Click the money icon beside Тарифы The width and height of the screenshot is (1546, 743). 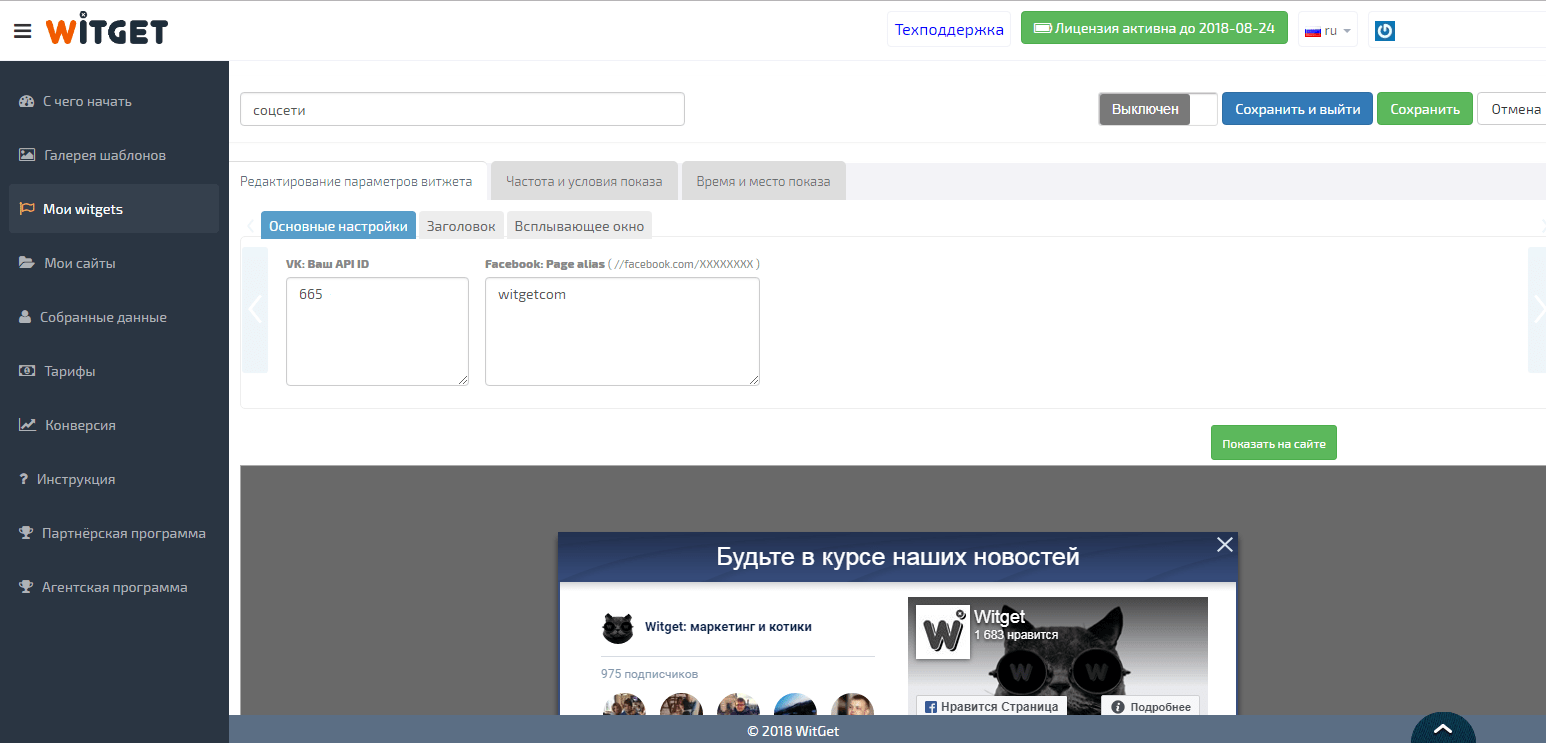(28, 371)
